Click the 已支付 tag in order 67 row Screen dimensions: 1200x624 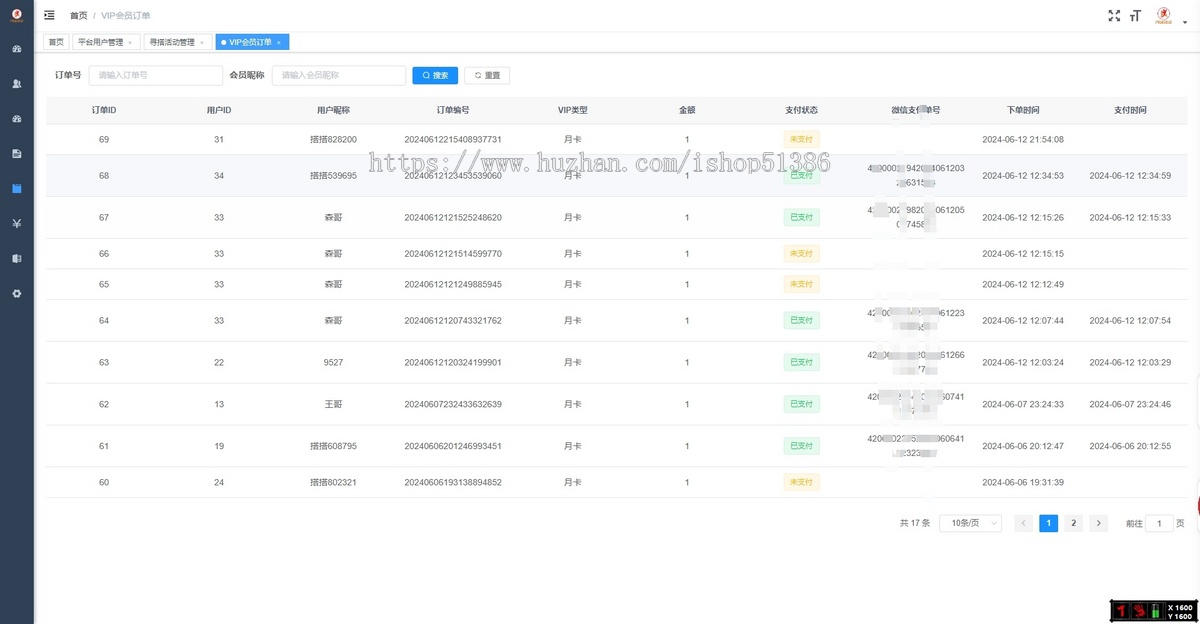point(801,217)
